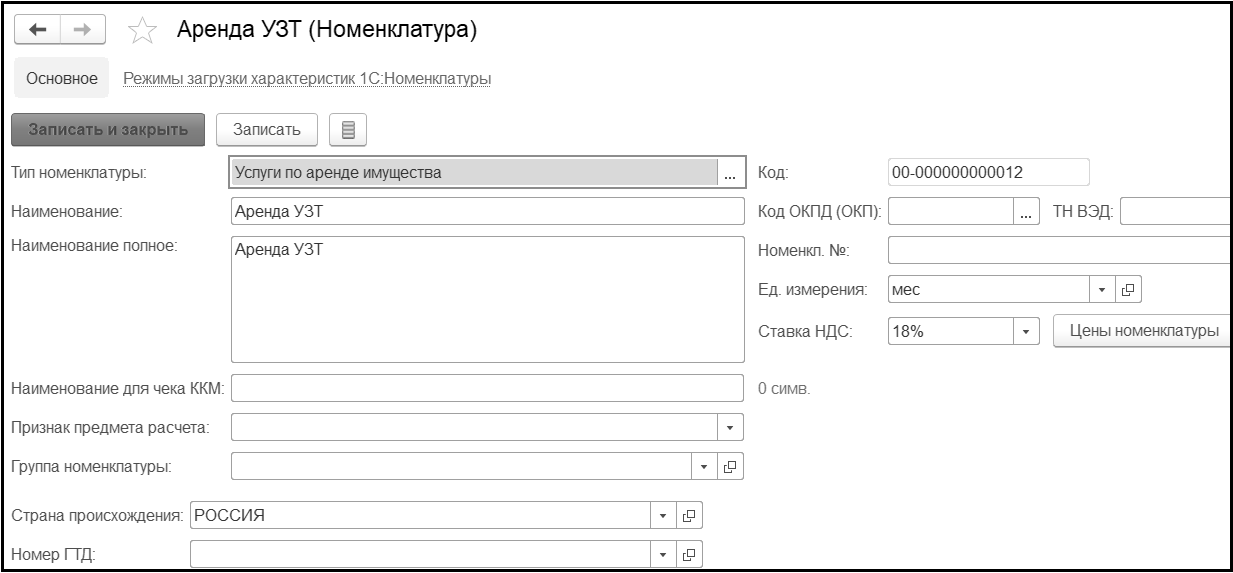Viewport: 1233px width, 573px height.
Task: Open Ед. измерения item with the open-form icon
Action: pos(1128,289)
